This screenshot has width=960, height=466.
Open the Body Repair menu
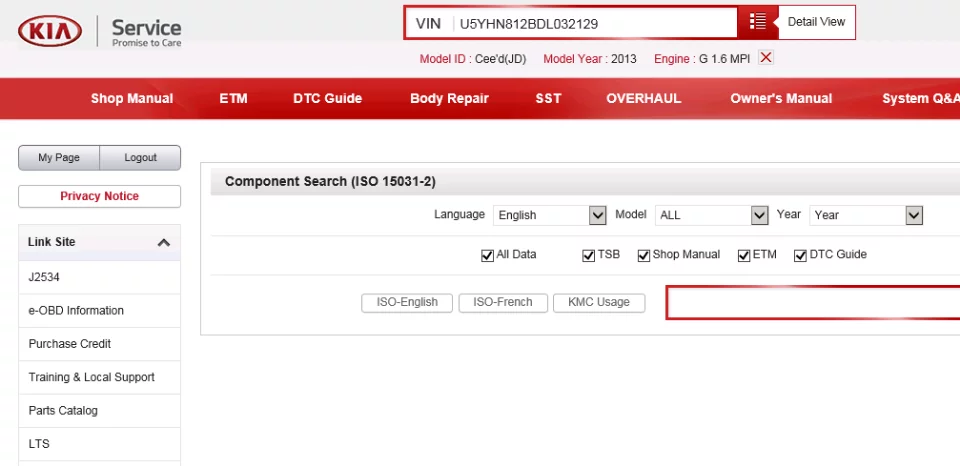449,99
